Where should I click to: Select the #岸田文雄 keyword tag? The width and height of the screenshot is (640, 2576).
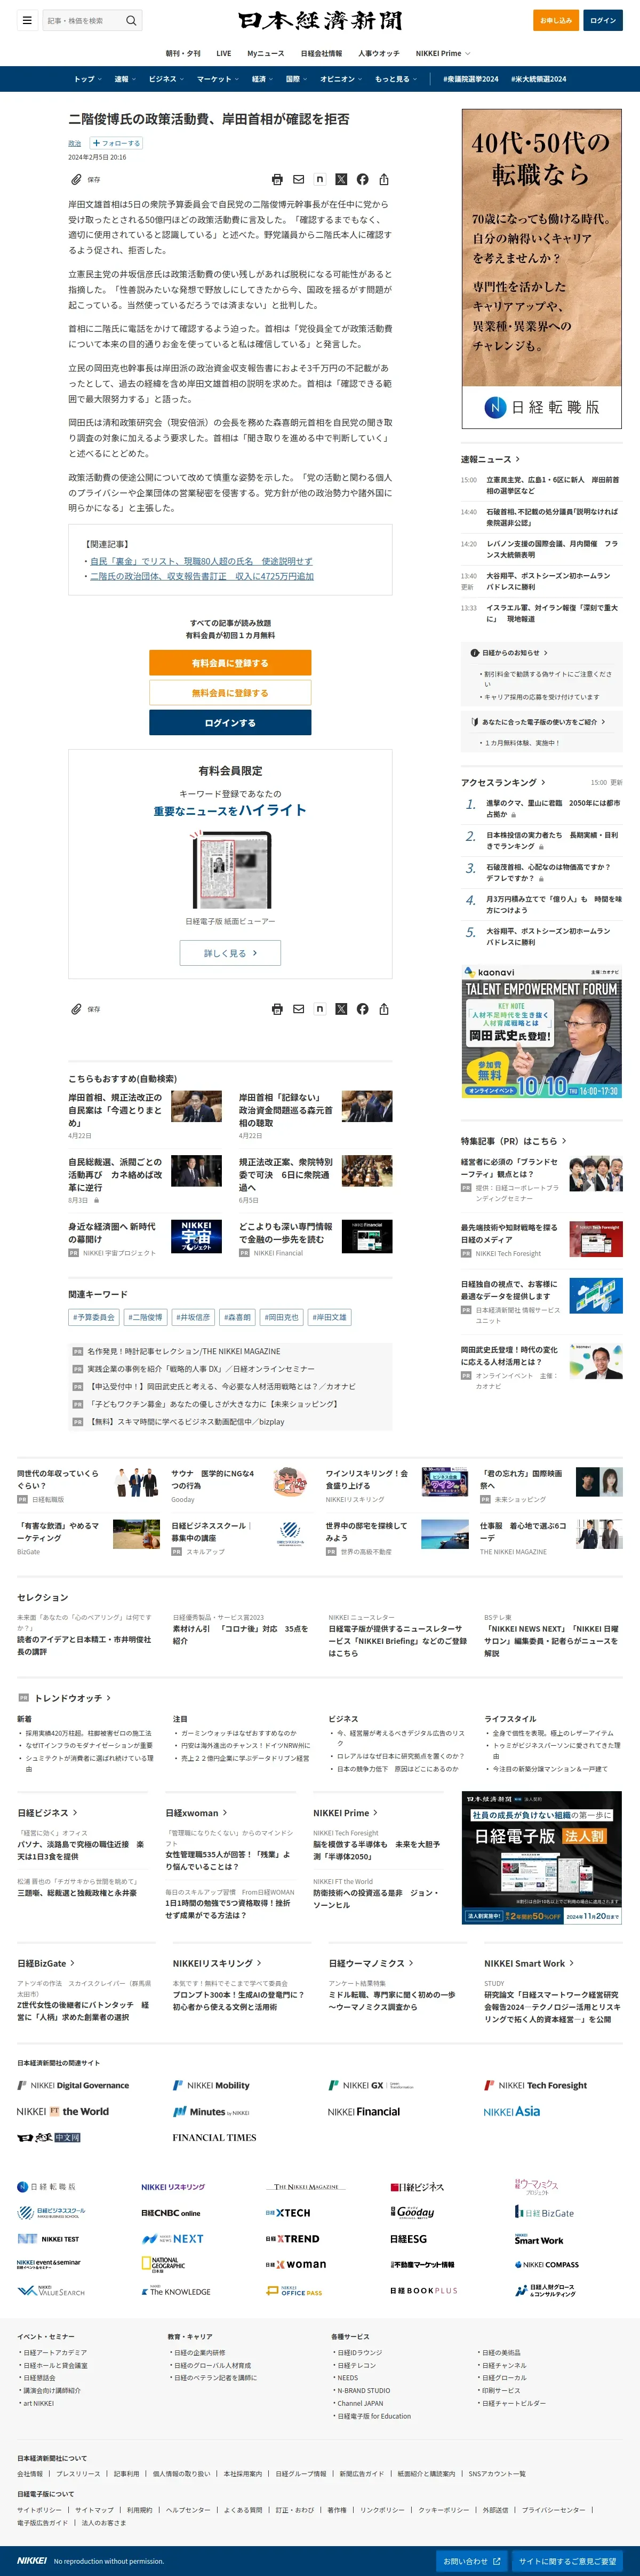(329, 1317)
